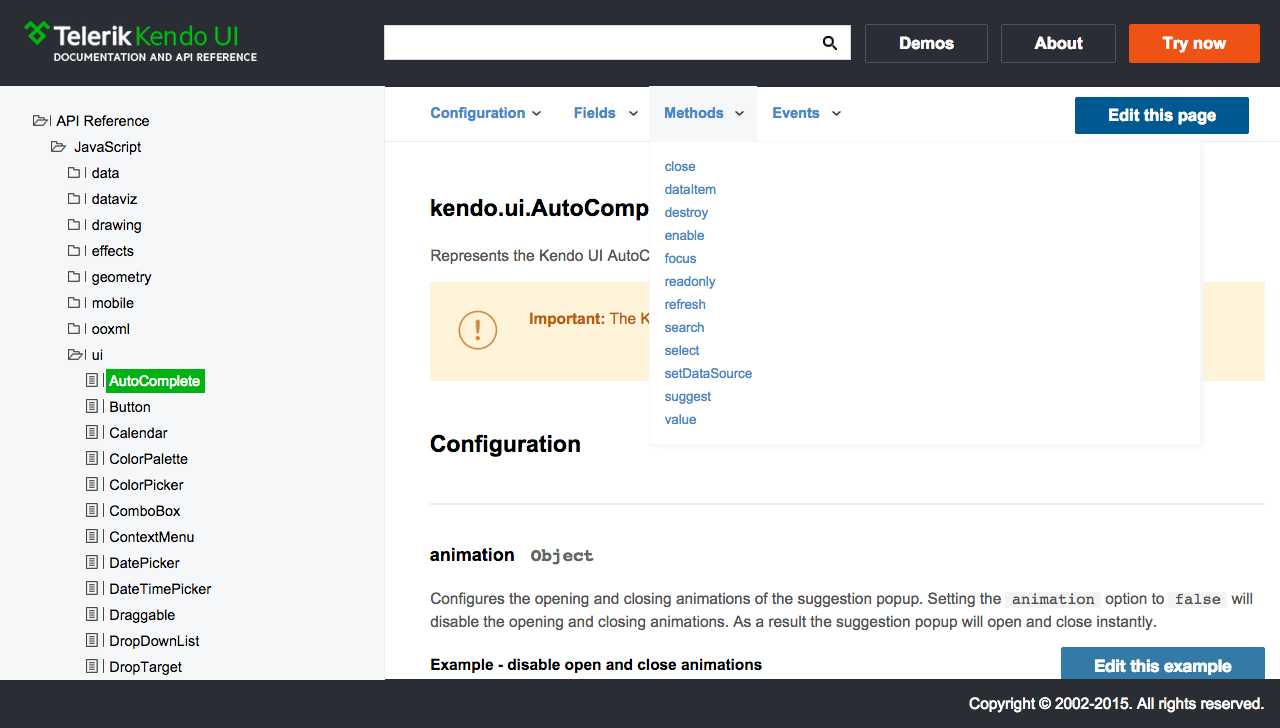This screenshot has height=728, width=1280.
Task: Click the ColorPalette document icon
Action: click(92, 459)
